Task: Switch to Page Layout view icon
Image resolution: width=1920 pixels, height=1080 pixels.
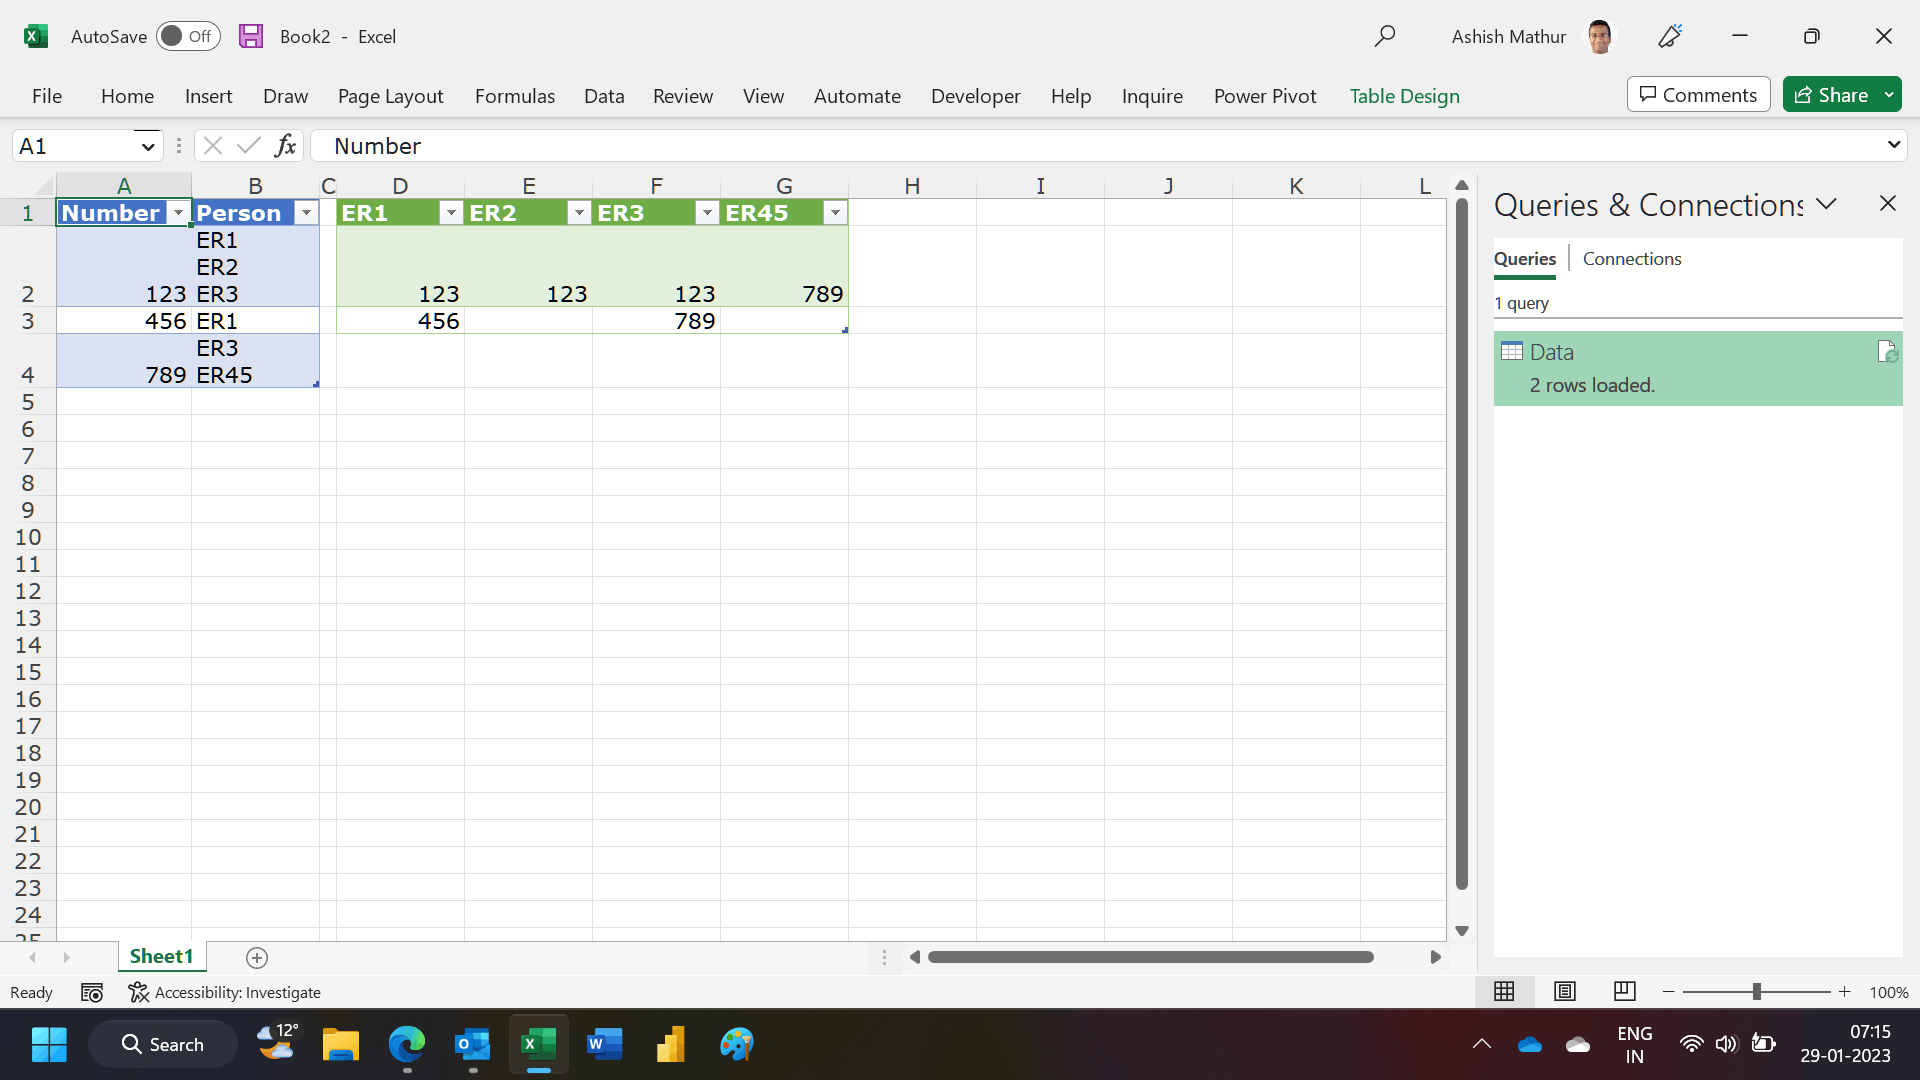Action: click(x=1565, y=991)
